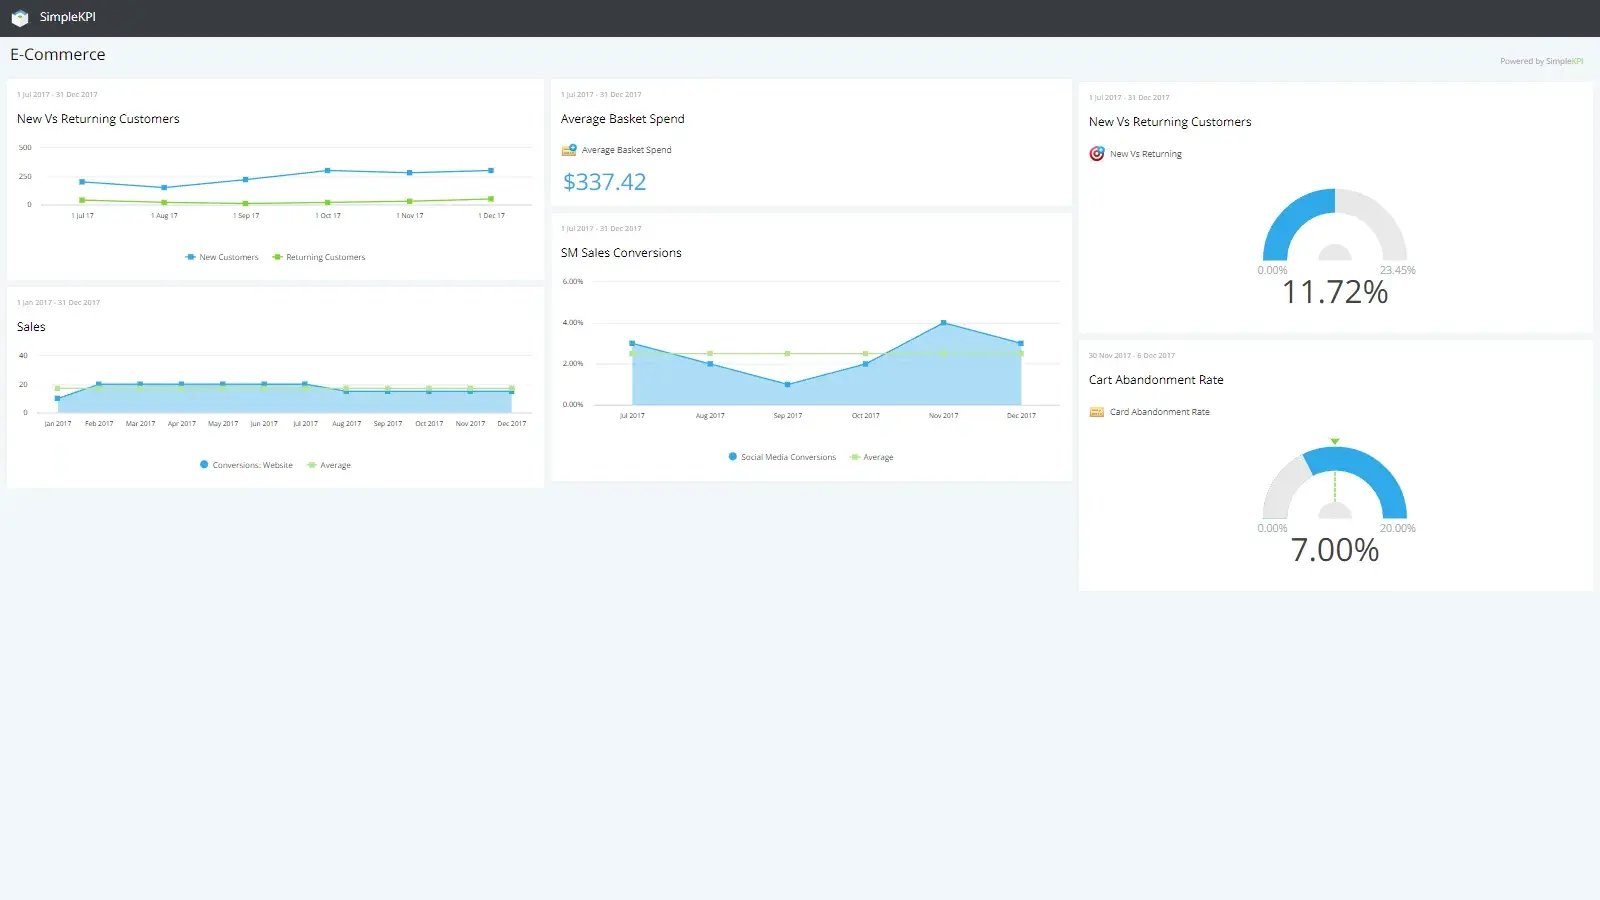Viewport: 1600px width, 900px height.
Task: Click the Nov 2017 peak point in SM Sales Conversions
Action: point(943,323)
